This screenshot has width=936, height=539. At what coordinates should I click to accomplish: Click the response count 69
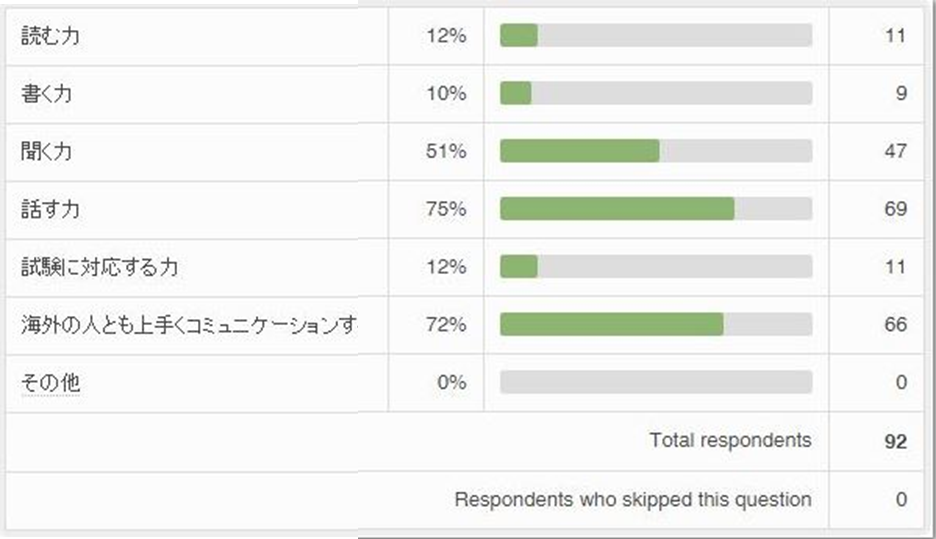pos(895,210)
